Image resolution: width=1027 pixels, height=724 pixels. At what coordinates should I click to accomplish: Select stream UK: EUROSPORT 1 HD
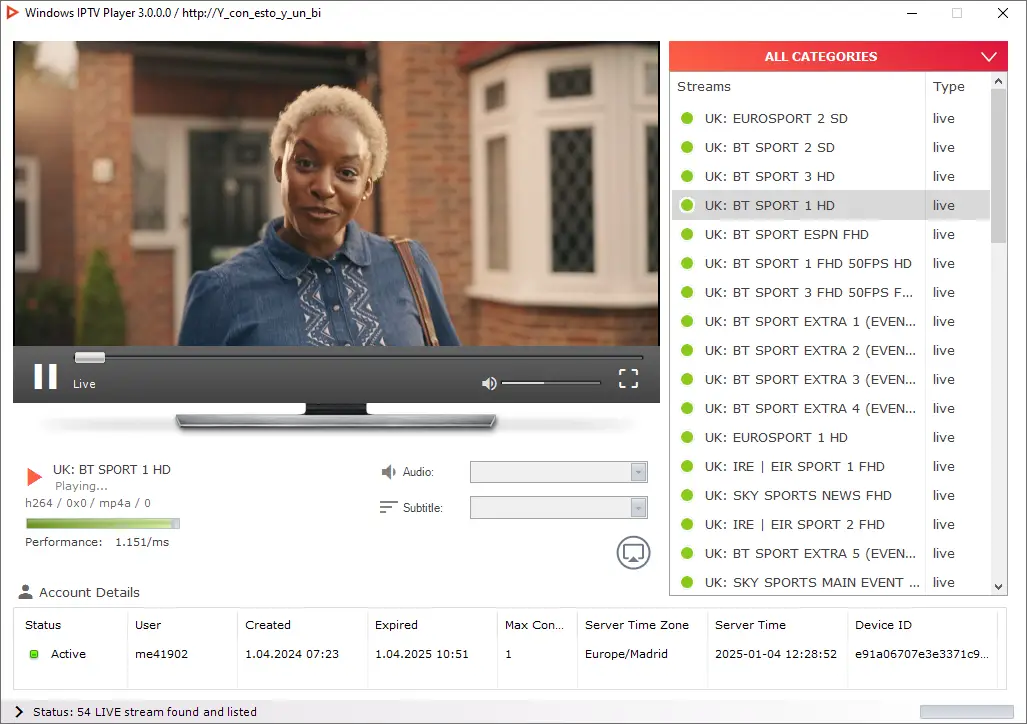(831, 437)
